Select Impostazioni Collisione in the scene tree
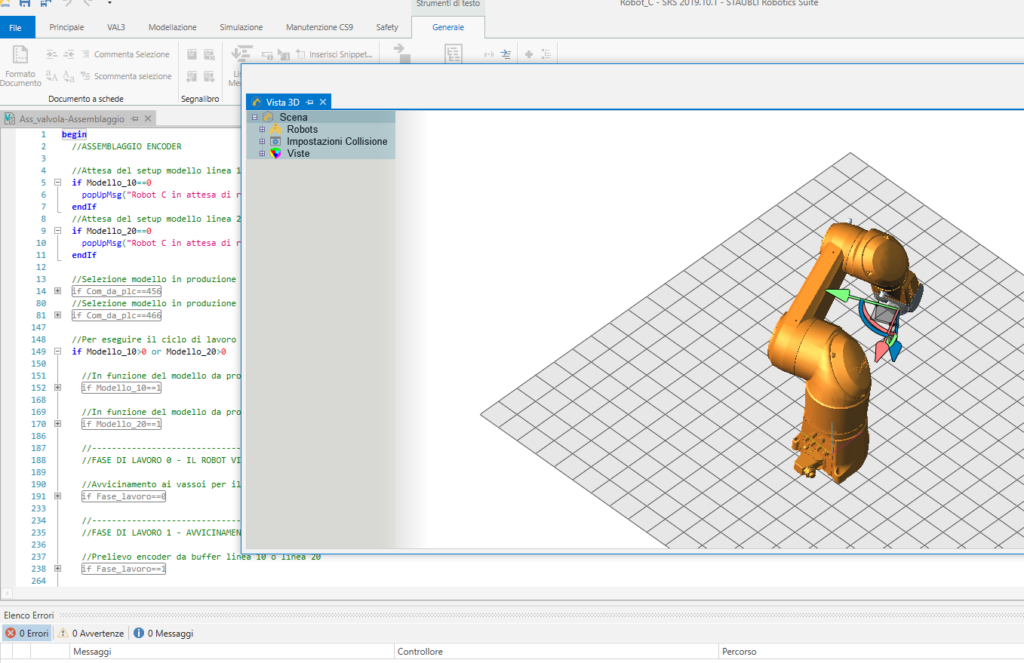This screenshot has height=663, width=1024. 337,142
